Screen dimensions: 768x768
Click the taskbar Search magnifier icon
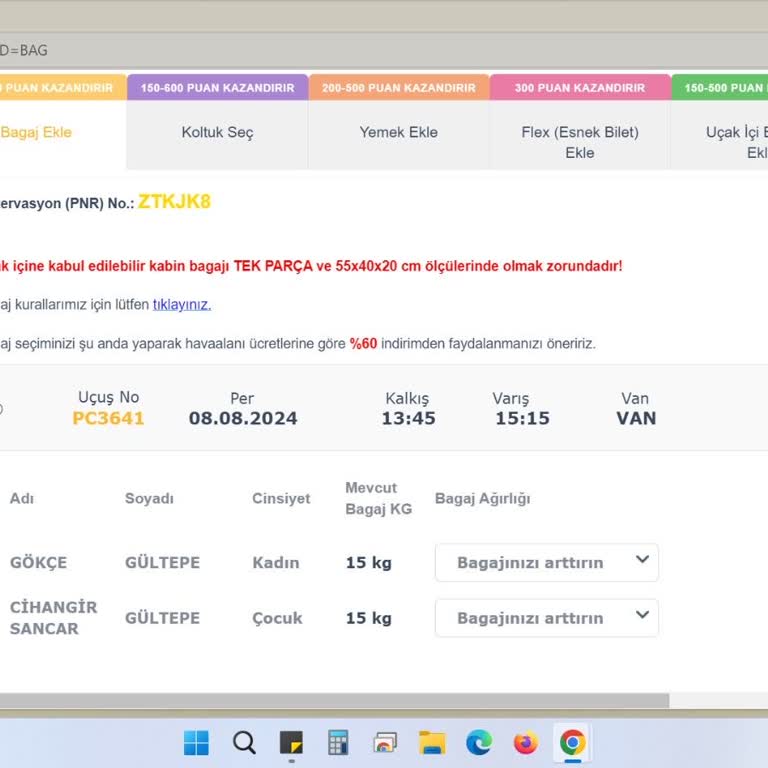[x=244, y=742]
